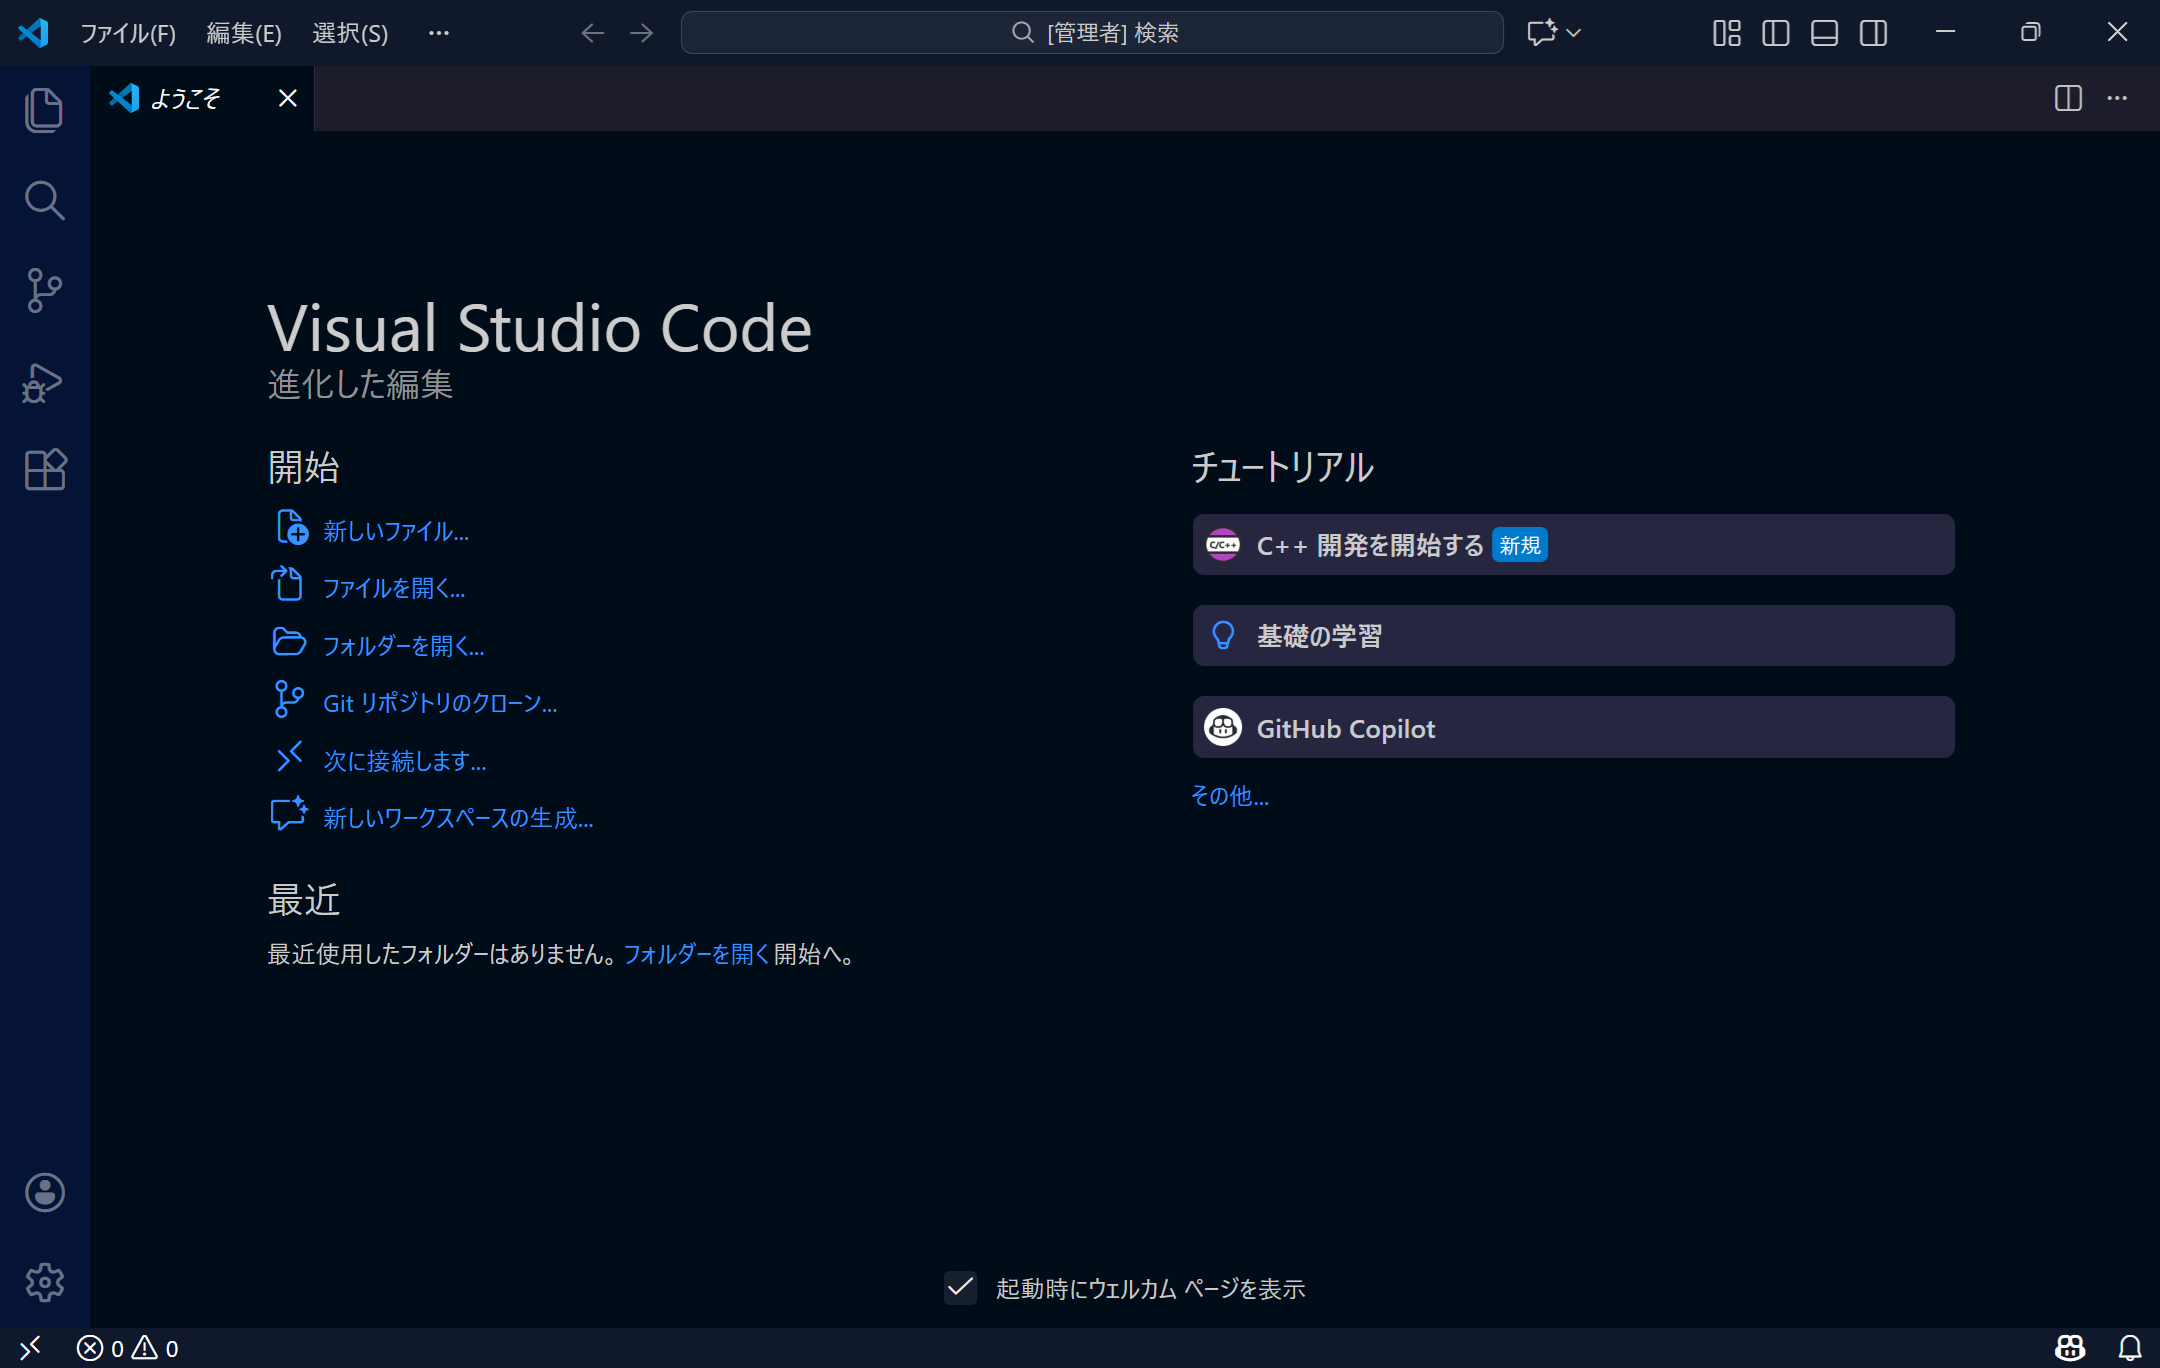Open the ファイル(F) menu
This screenshot has width=2160, height=1368.
click(128, 33)
